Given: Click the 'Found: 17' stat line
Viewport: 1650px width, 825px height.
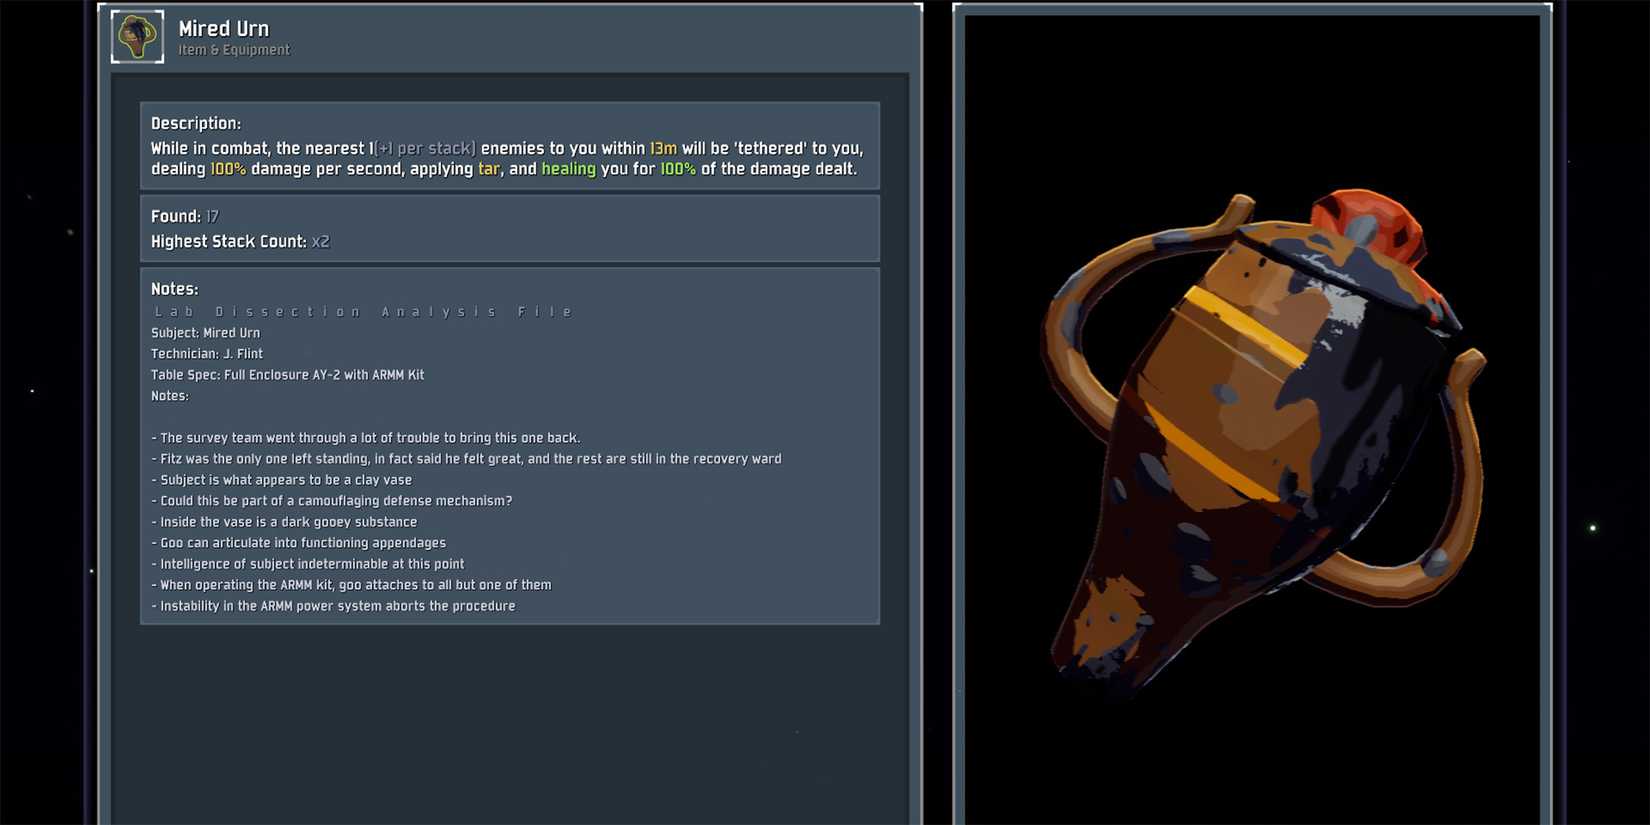Looking at the screenshot, I should (x=185, y=216).
